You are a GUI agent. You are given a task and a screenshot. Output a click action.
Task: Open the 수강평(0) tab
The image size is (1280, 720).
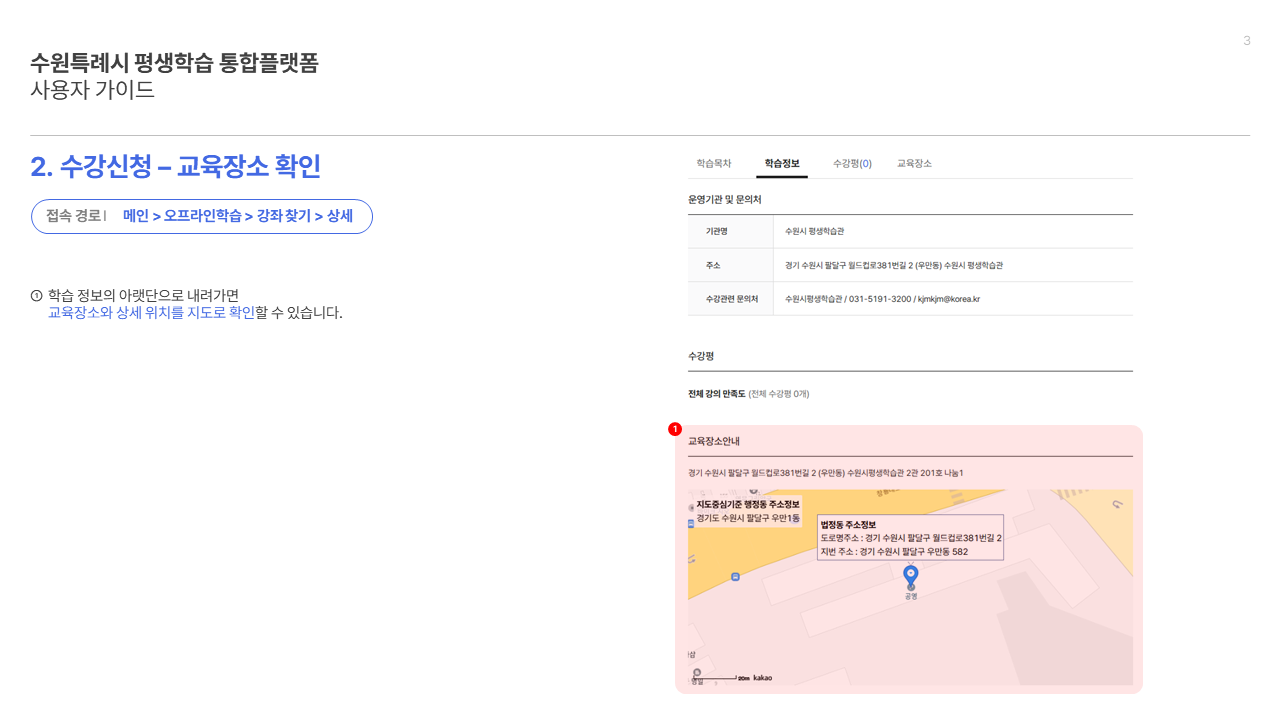pos(852,163)
